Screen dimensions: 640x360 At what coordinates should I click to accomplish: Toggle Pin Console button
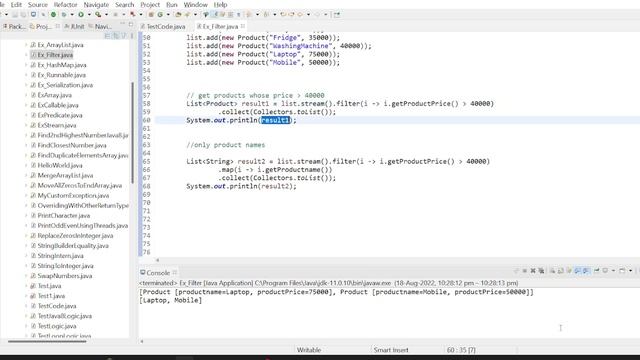(x=596, y=271)
